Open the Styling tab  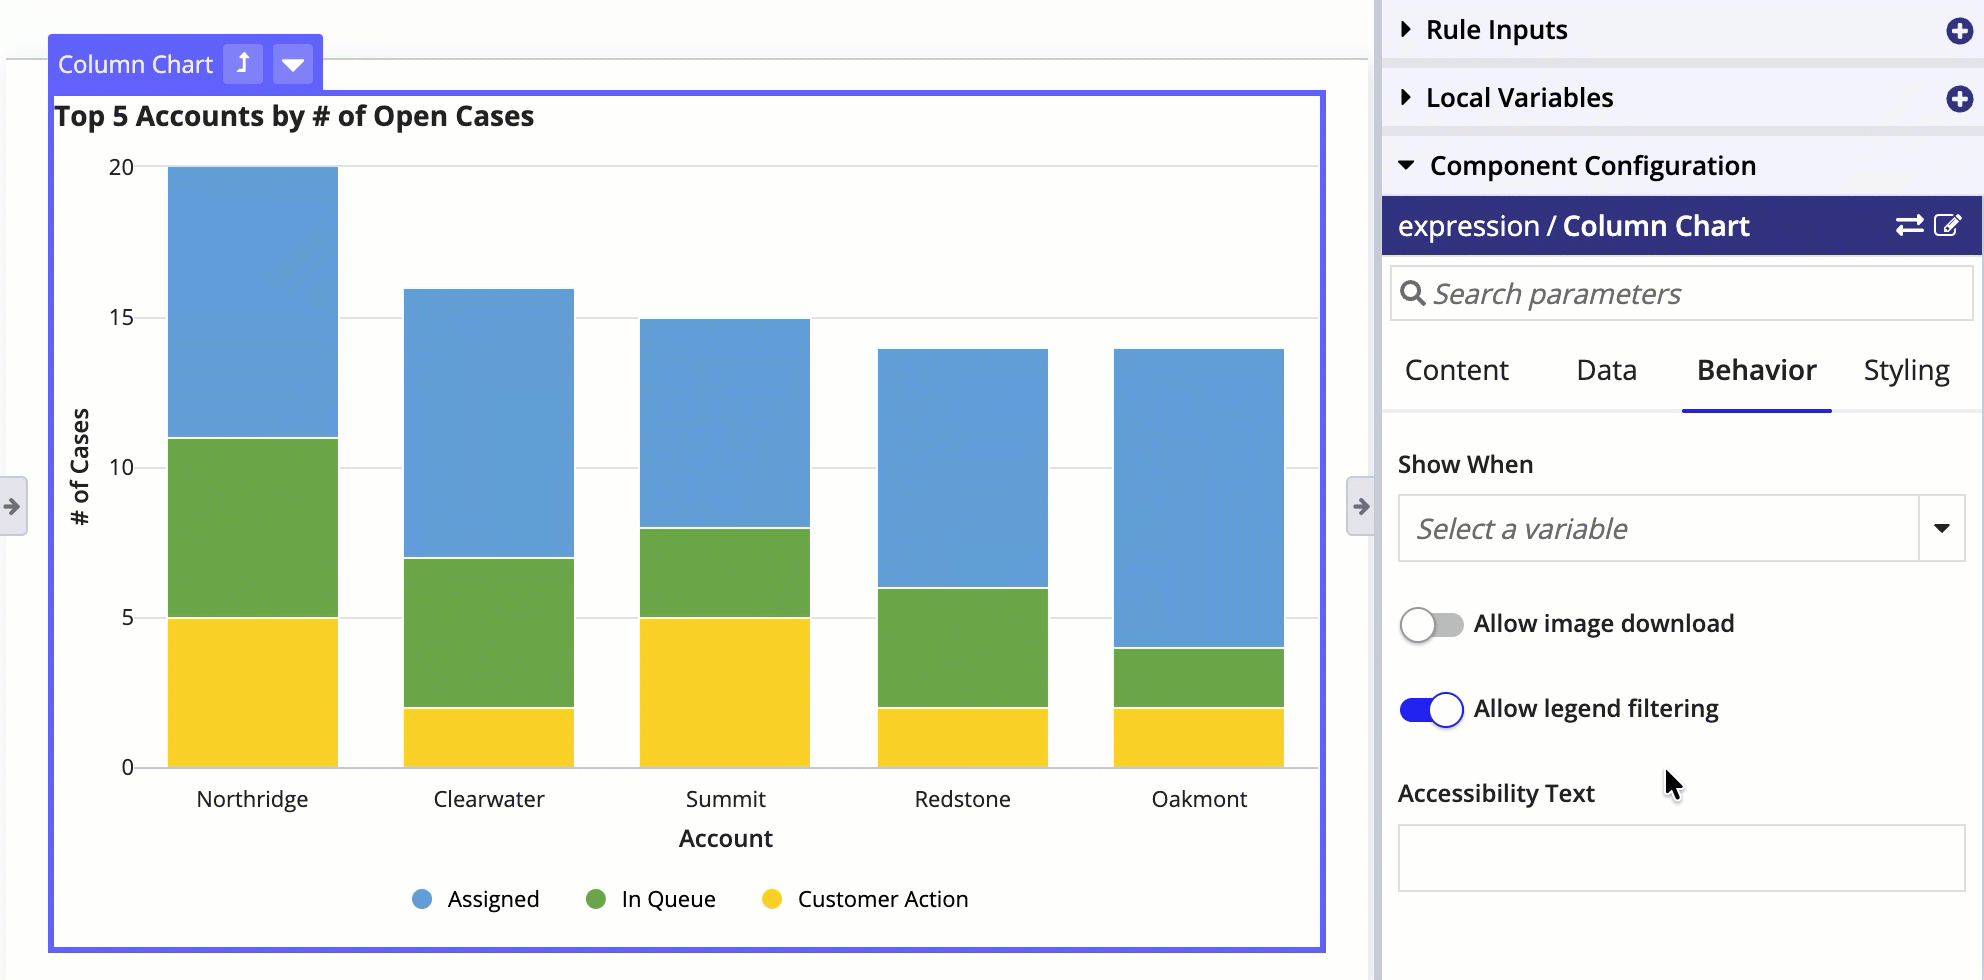point(1906,370)
